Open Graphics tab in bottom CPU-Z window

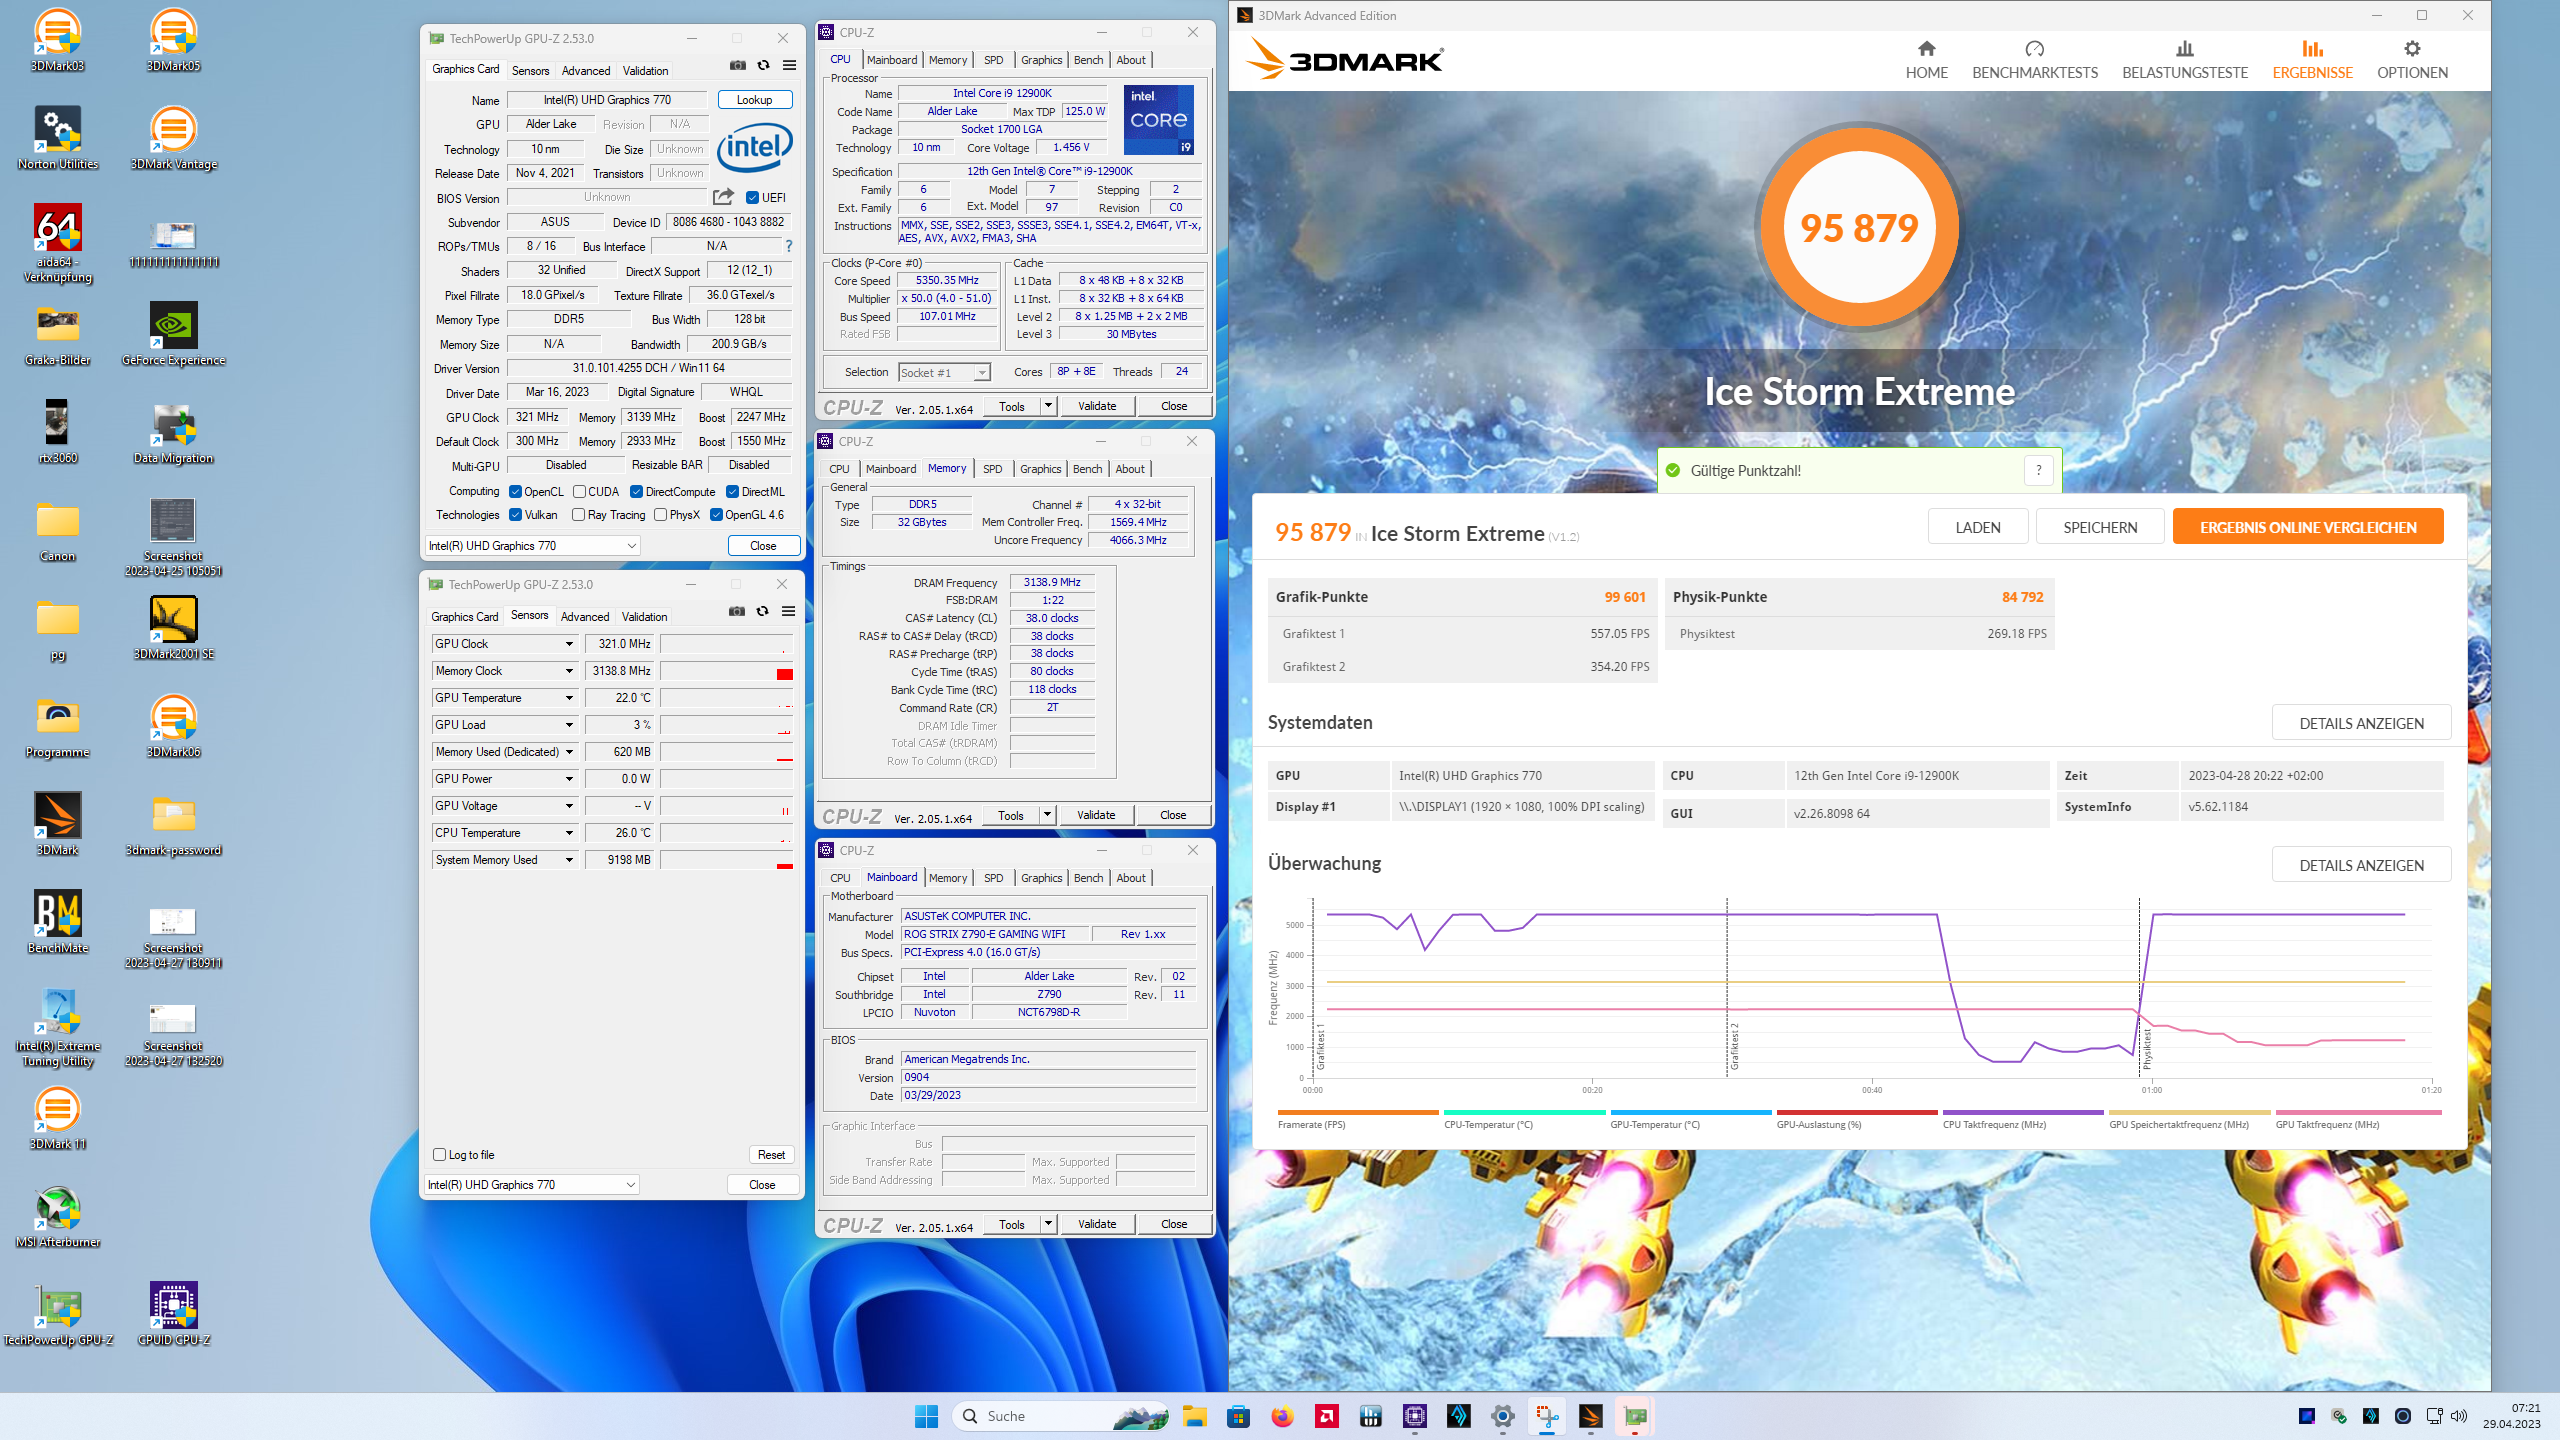pyautogui.click(x=1042, y=878)
